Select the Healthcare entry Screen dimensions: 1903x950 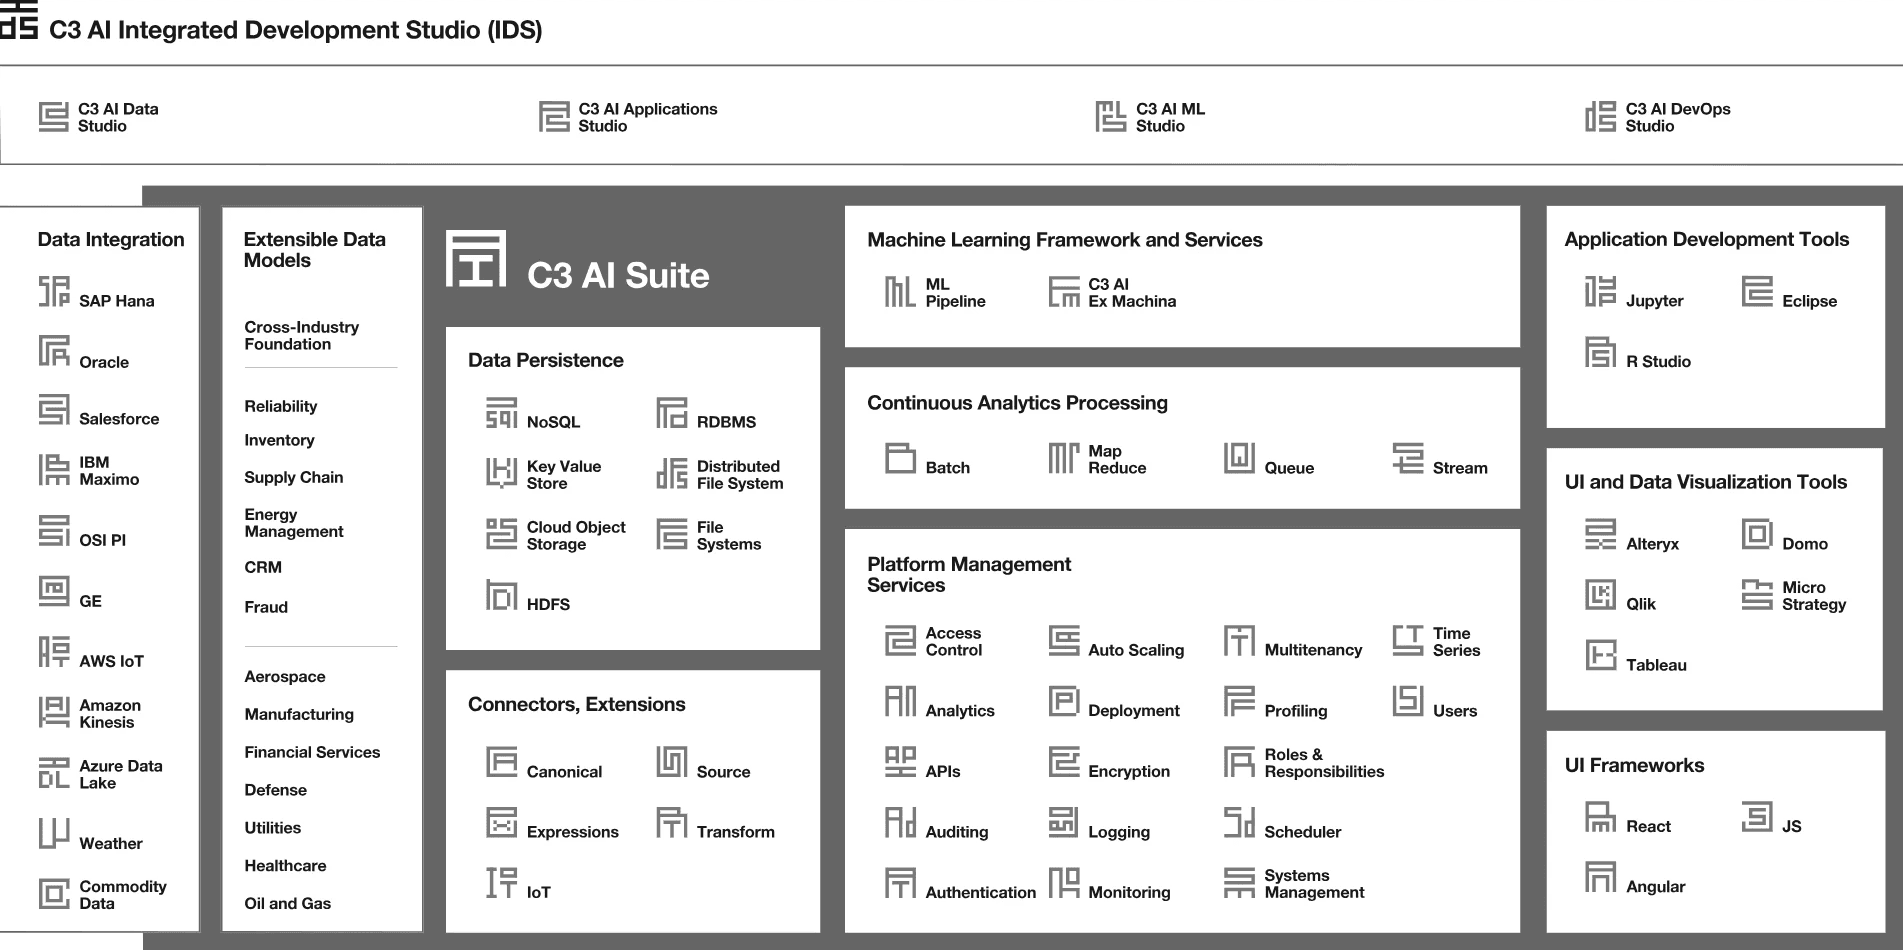[285, 866]
